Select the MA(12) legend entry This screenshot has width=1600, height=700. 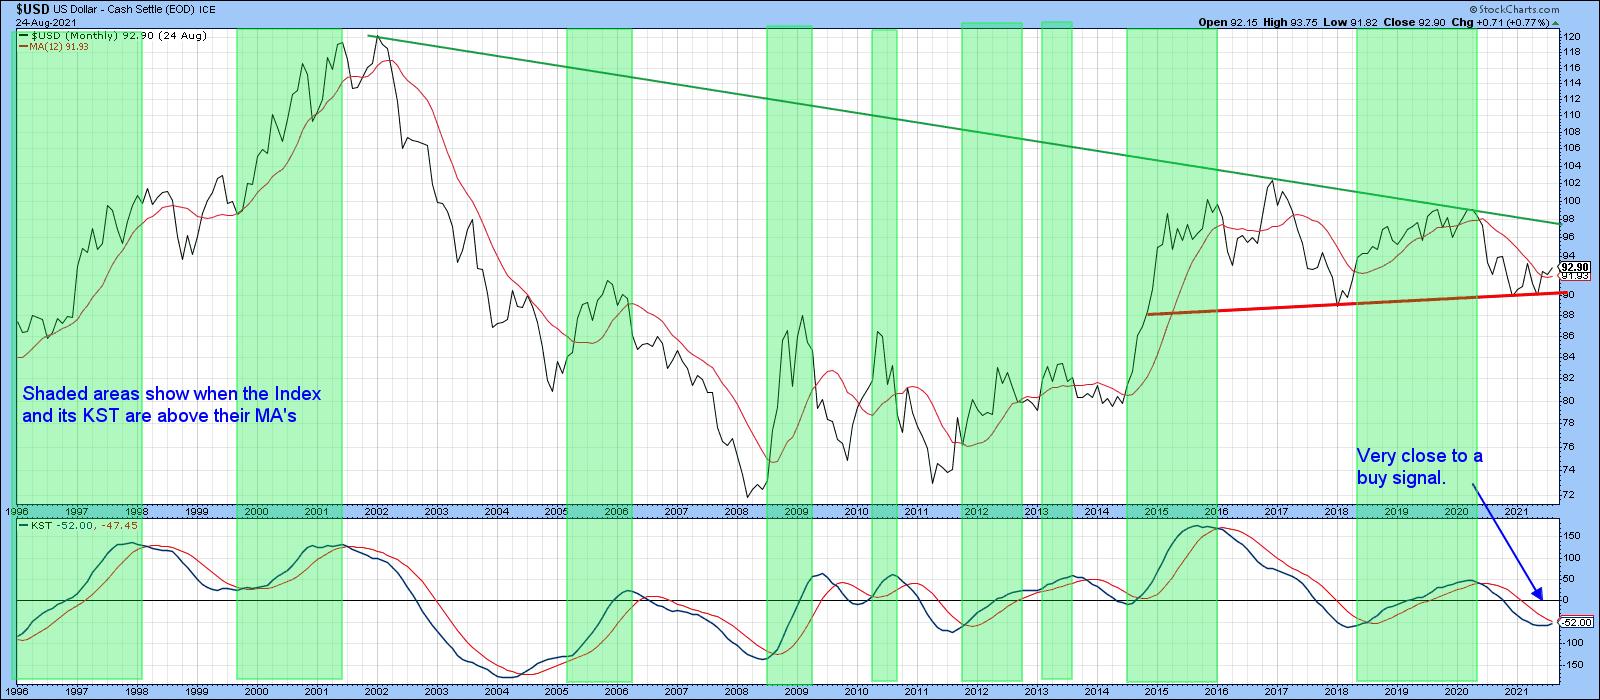[54, 46]
